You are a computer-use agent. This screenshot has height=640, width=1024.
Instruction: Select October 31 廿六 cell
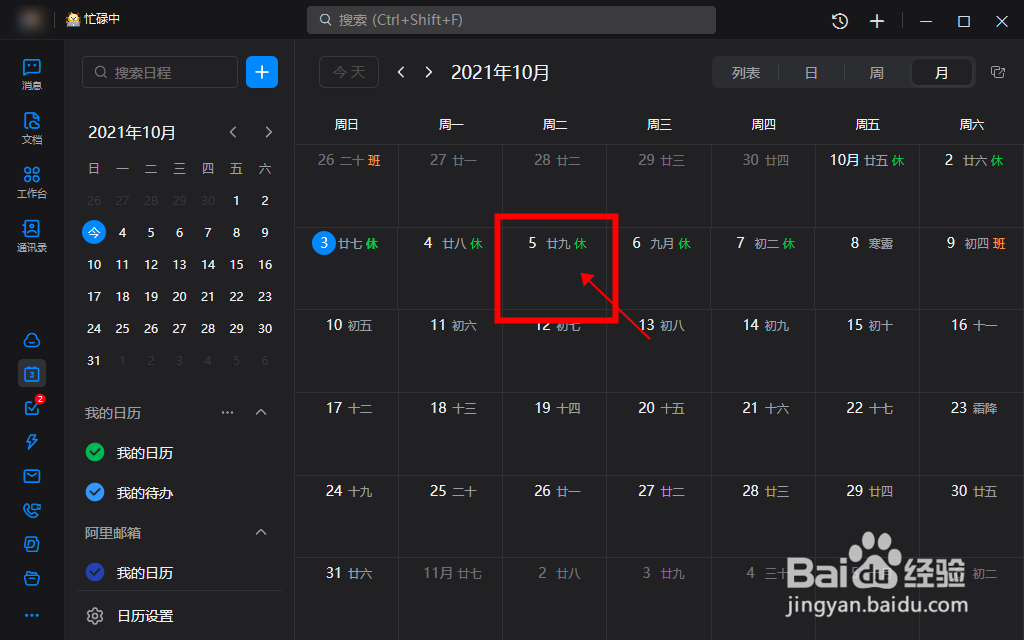click(x=346, y=599)
